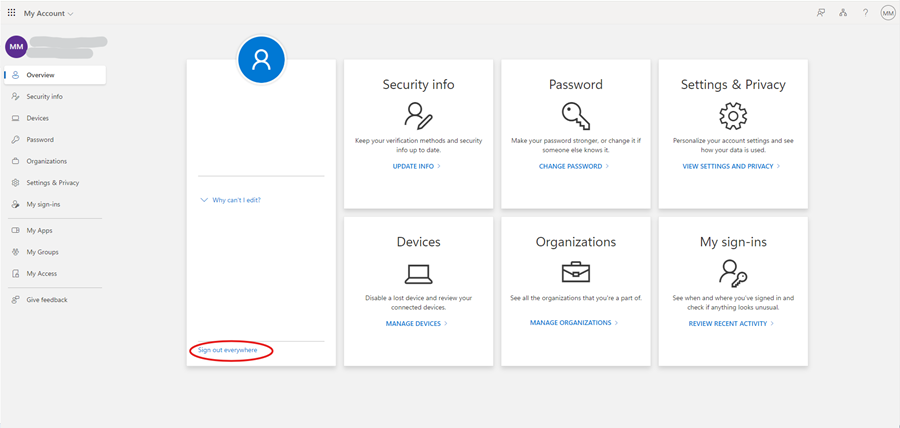This screenshot has height=428, width=900.
Task: Click the feedback icon in top bar
Action: pos(821,13)
